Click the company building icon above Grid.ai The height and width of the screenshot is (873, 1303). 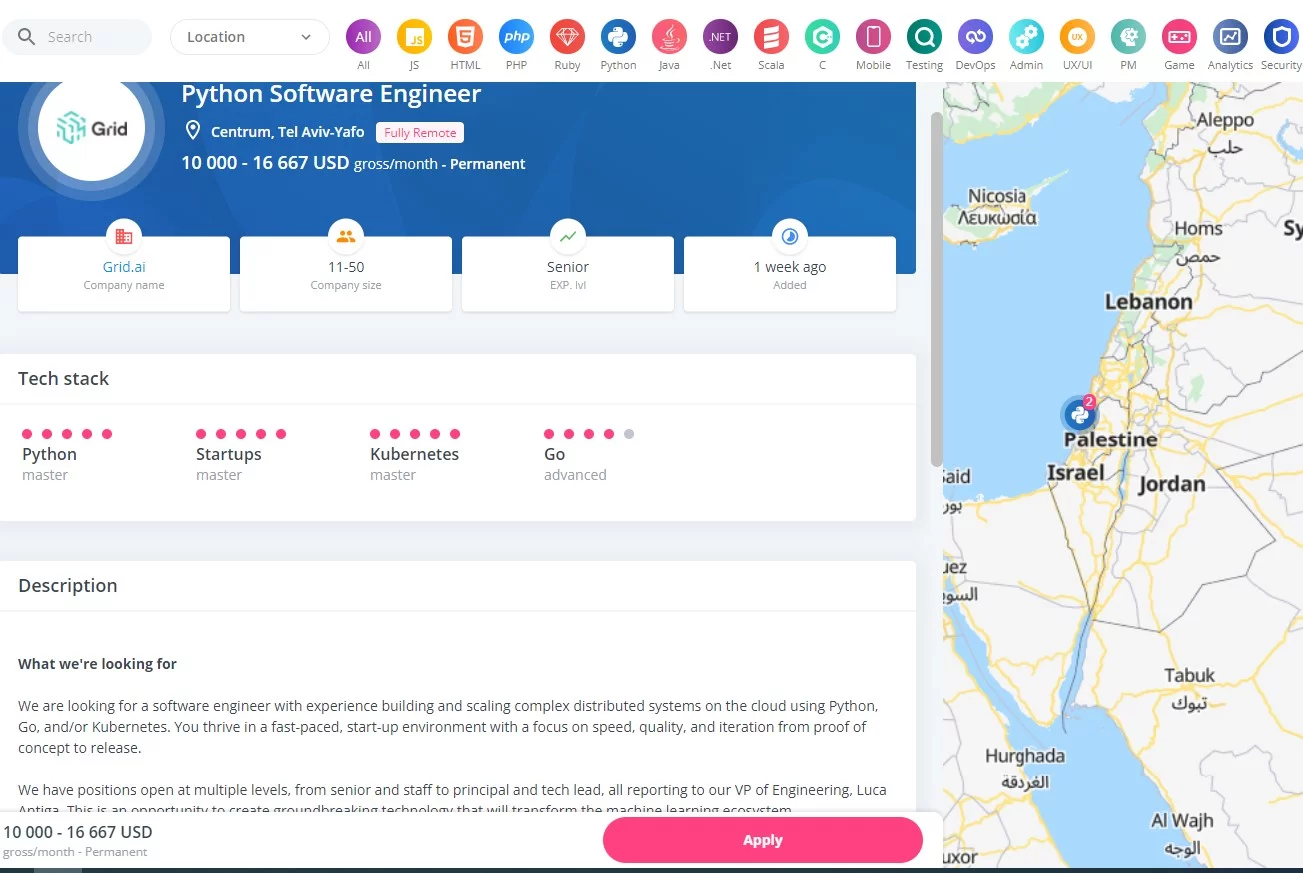click(124, 237)
